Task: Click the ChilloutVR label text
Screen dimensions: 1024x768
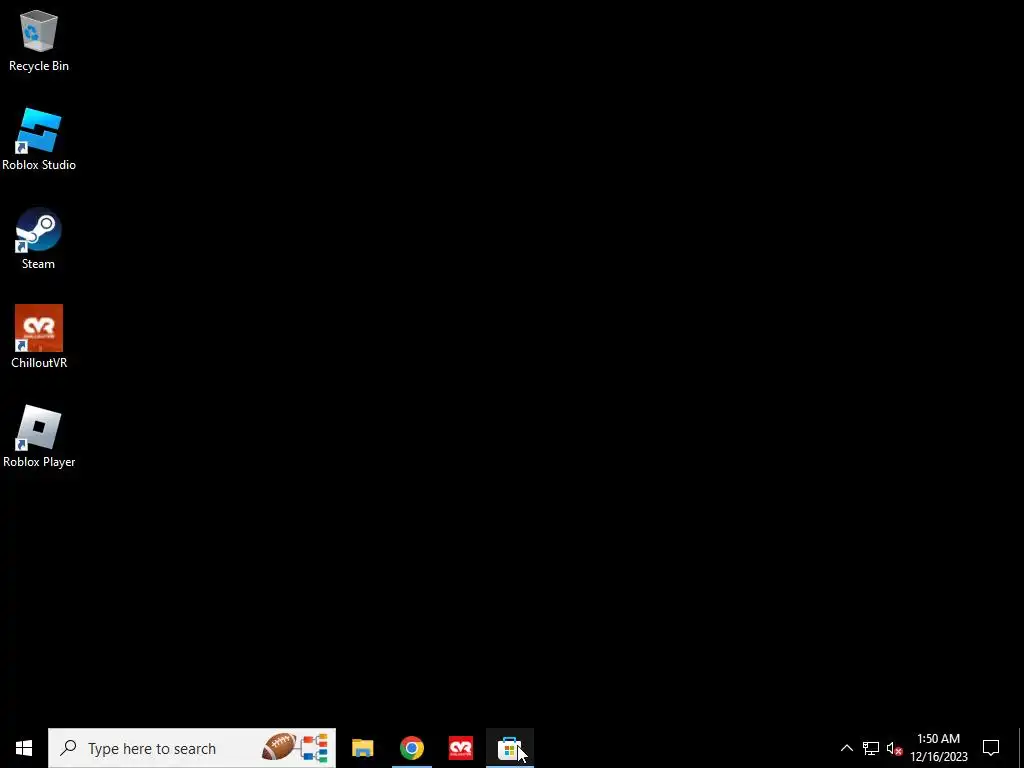Action: [x=39, y=363]
